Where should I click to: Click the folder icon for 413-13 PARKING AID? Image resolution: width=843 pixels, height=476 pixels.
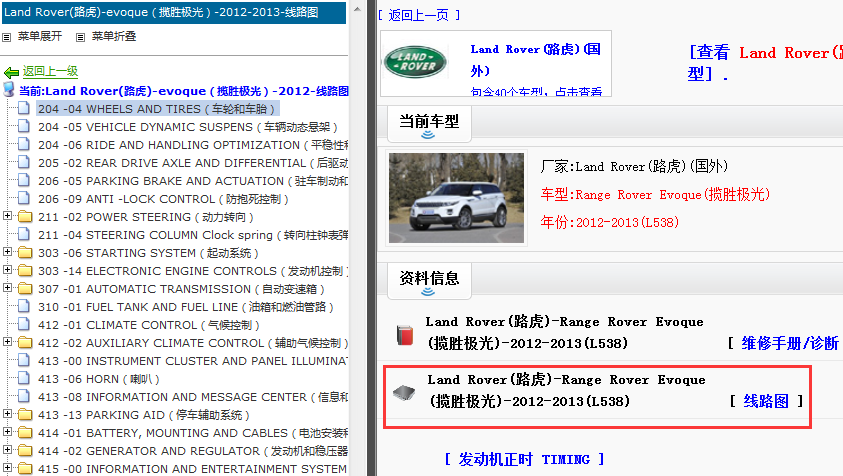(x=25, y=415)
